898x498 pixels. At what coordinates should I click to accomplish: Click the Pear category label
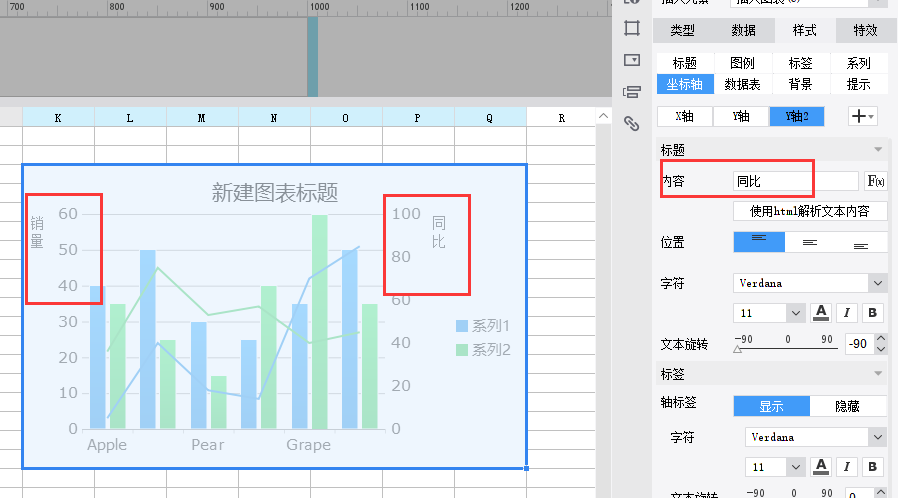point(207,445)
